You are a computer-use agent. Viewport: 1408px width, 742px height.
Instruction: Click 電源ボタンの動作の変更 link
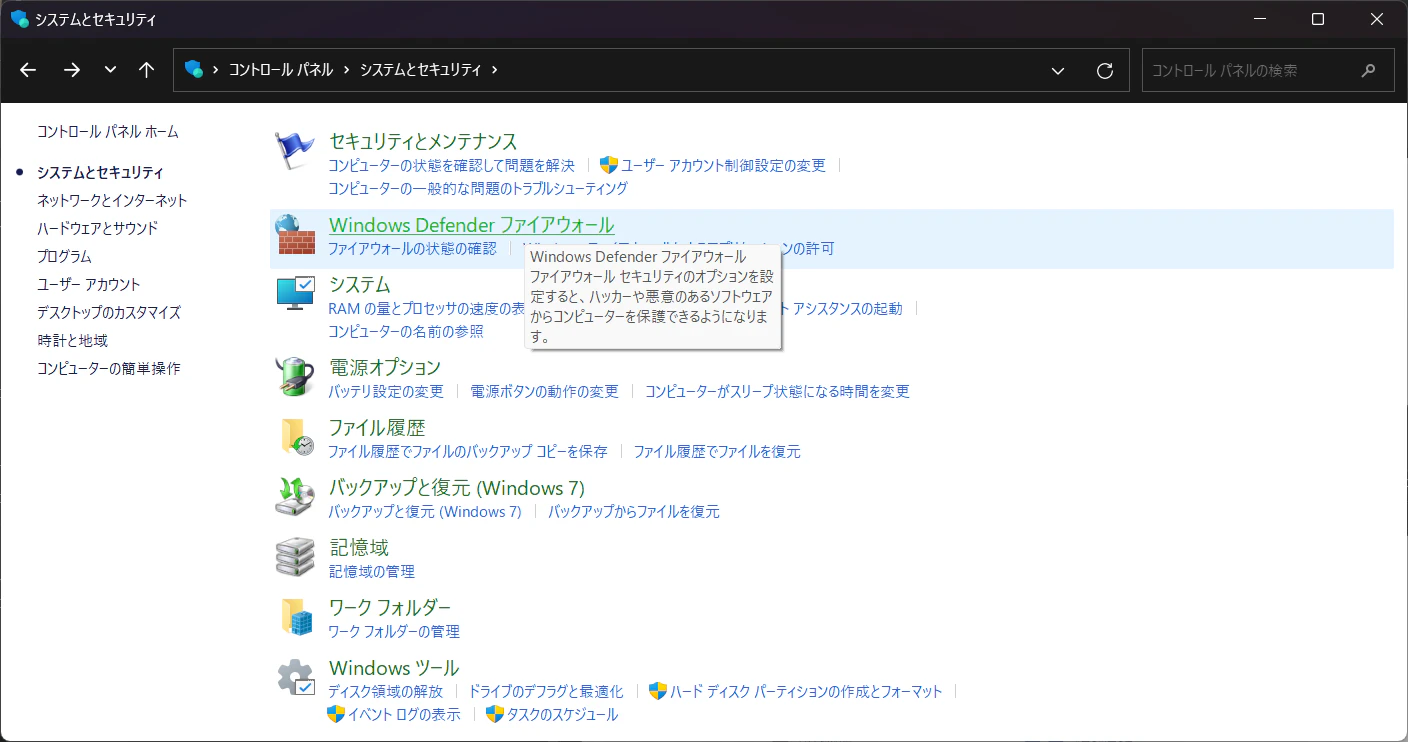coord(544,391)
